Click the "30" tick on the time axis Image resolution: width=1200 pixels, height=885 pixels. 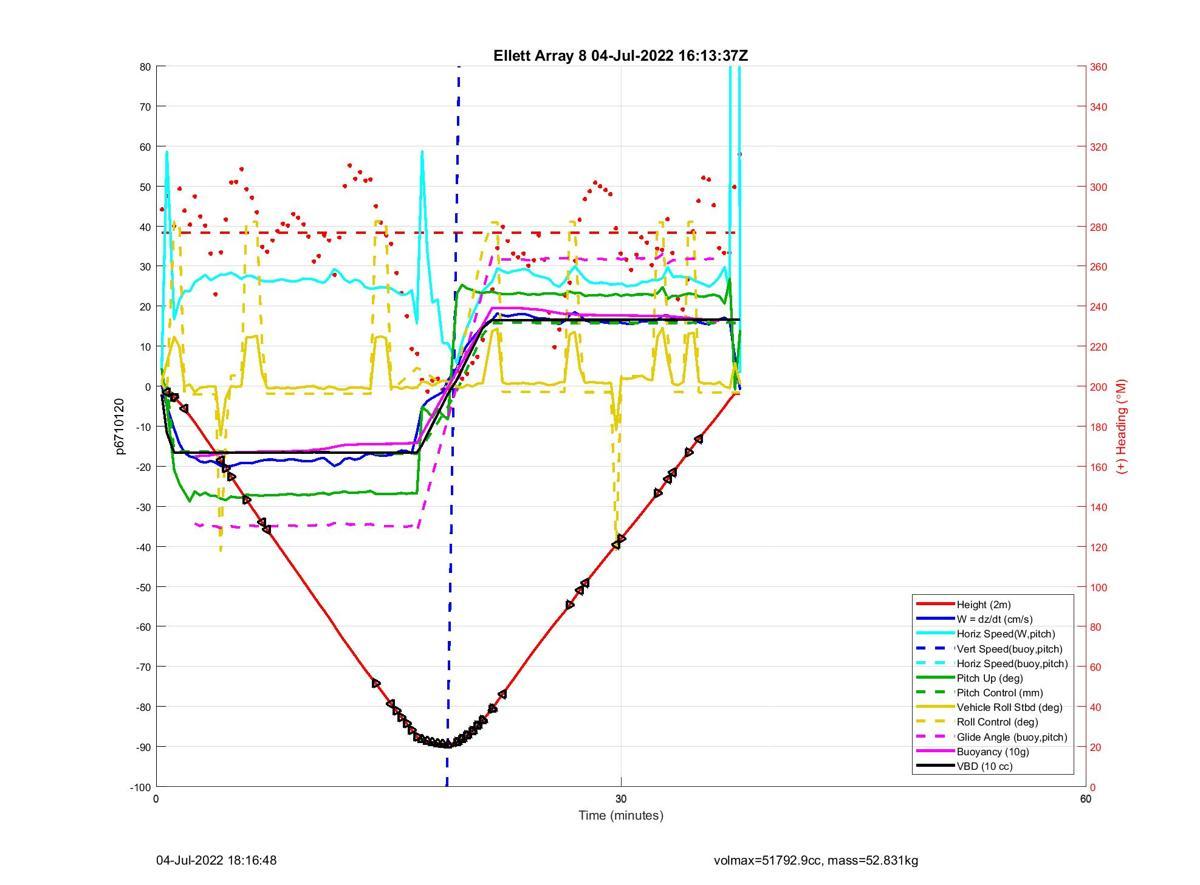(x=621, y=799)
